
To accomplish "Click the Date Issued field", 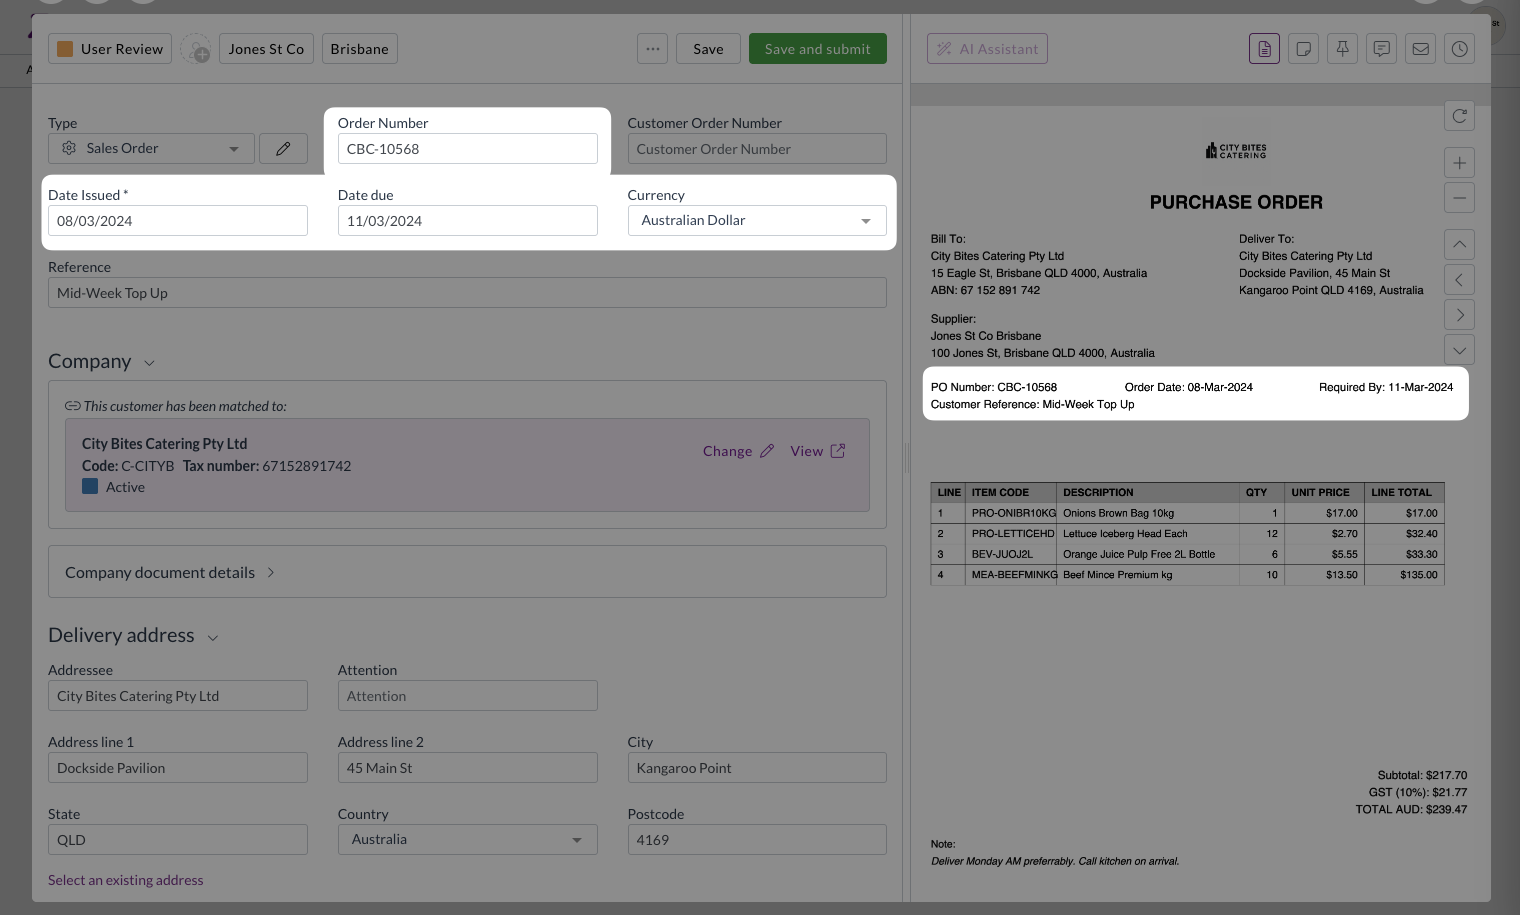I will point(177,220).
